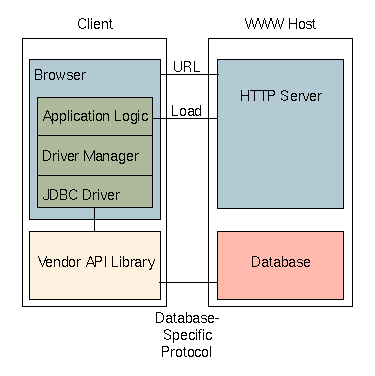Click the Vendor API Library label text

96,262
